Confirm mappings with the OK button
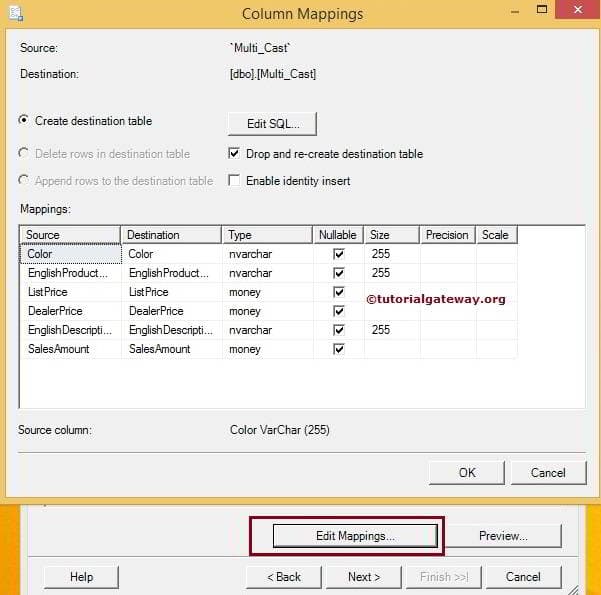601x595 pixels. coord(467,473)
